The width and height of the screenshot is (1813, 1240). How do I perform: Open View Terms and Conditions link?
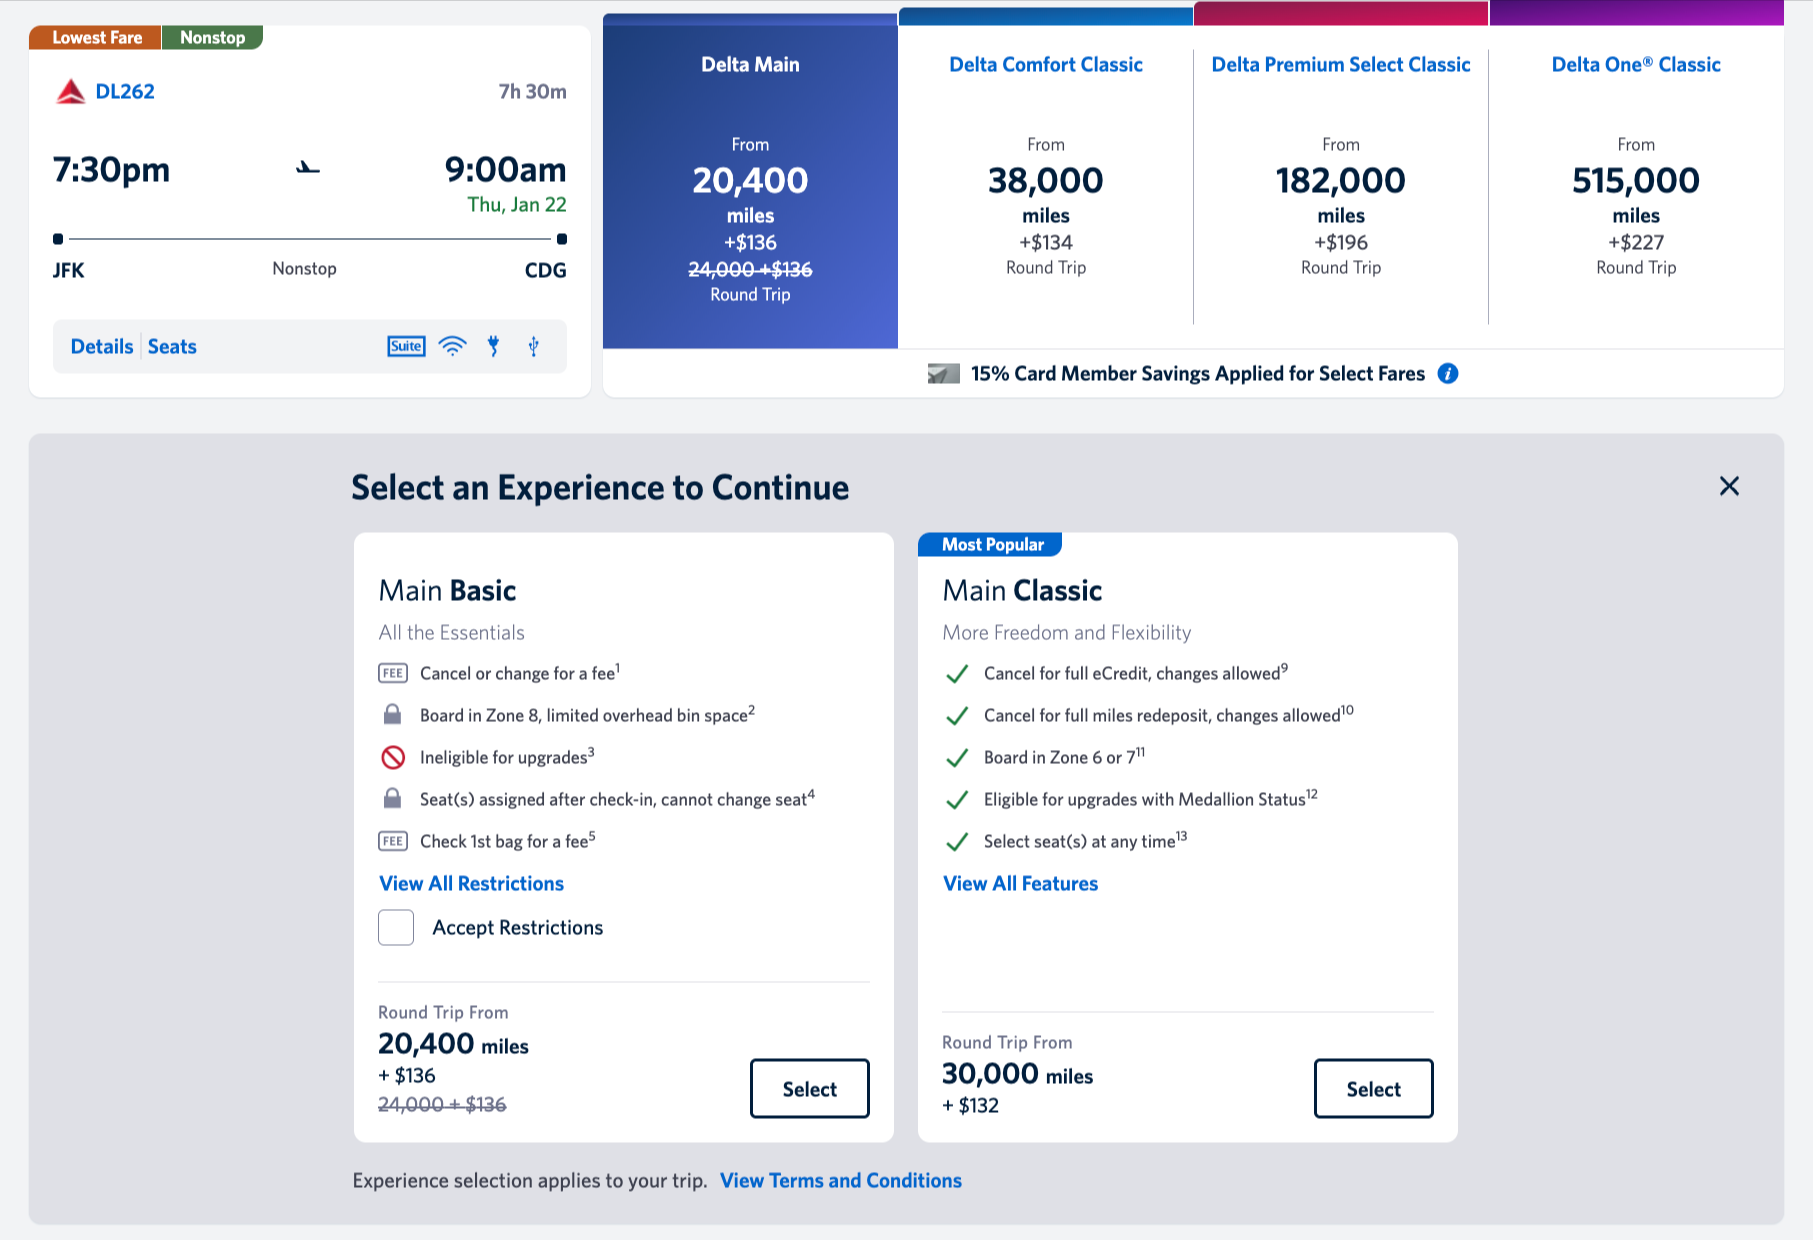point(841,1180)
